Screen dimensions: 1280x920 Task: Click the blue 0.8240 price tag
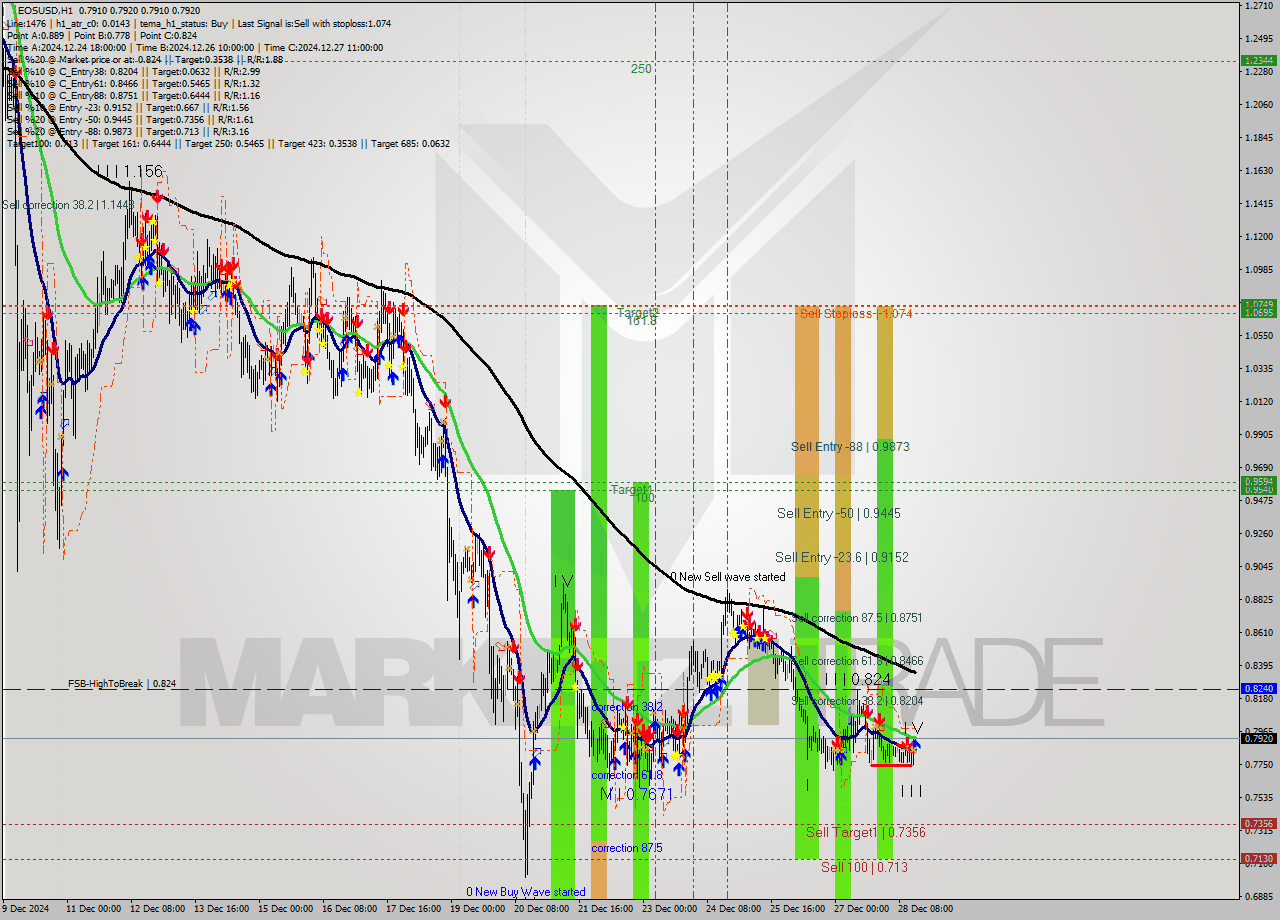click(1258, 688)
